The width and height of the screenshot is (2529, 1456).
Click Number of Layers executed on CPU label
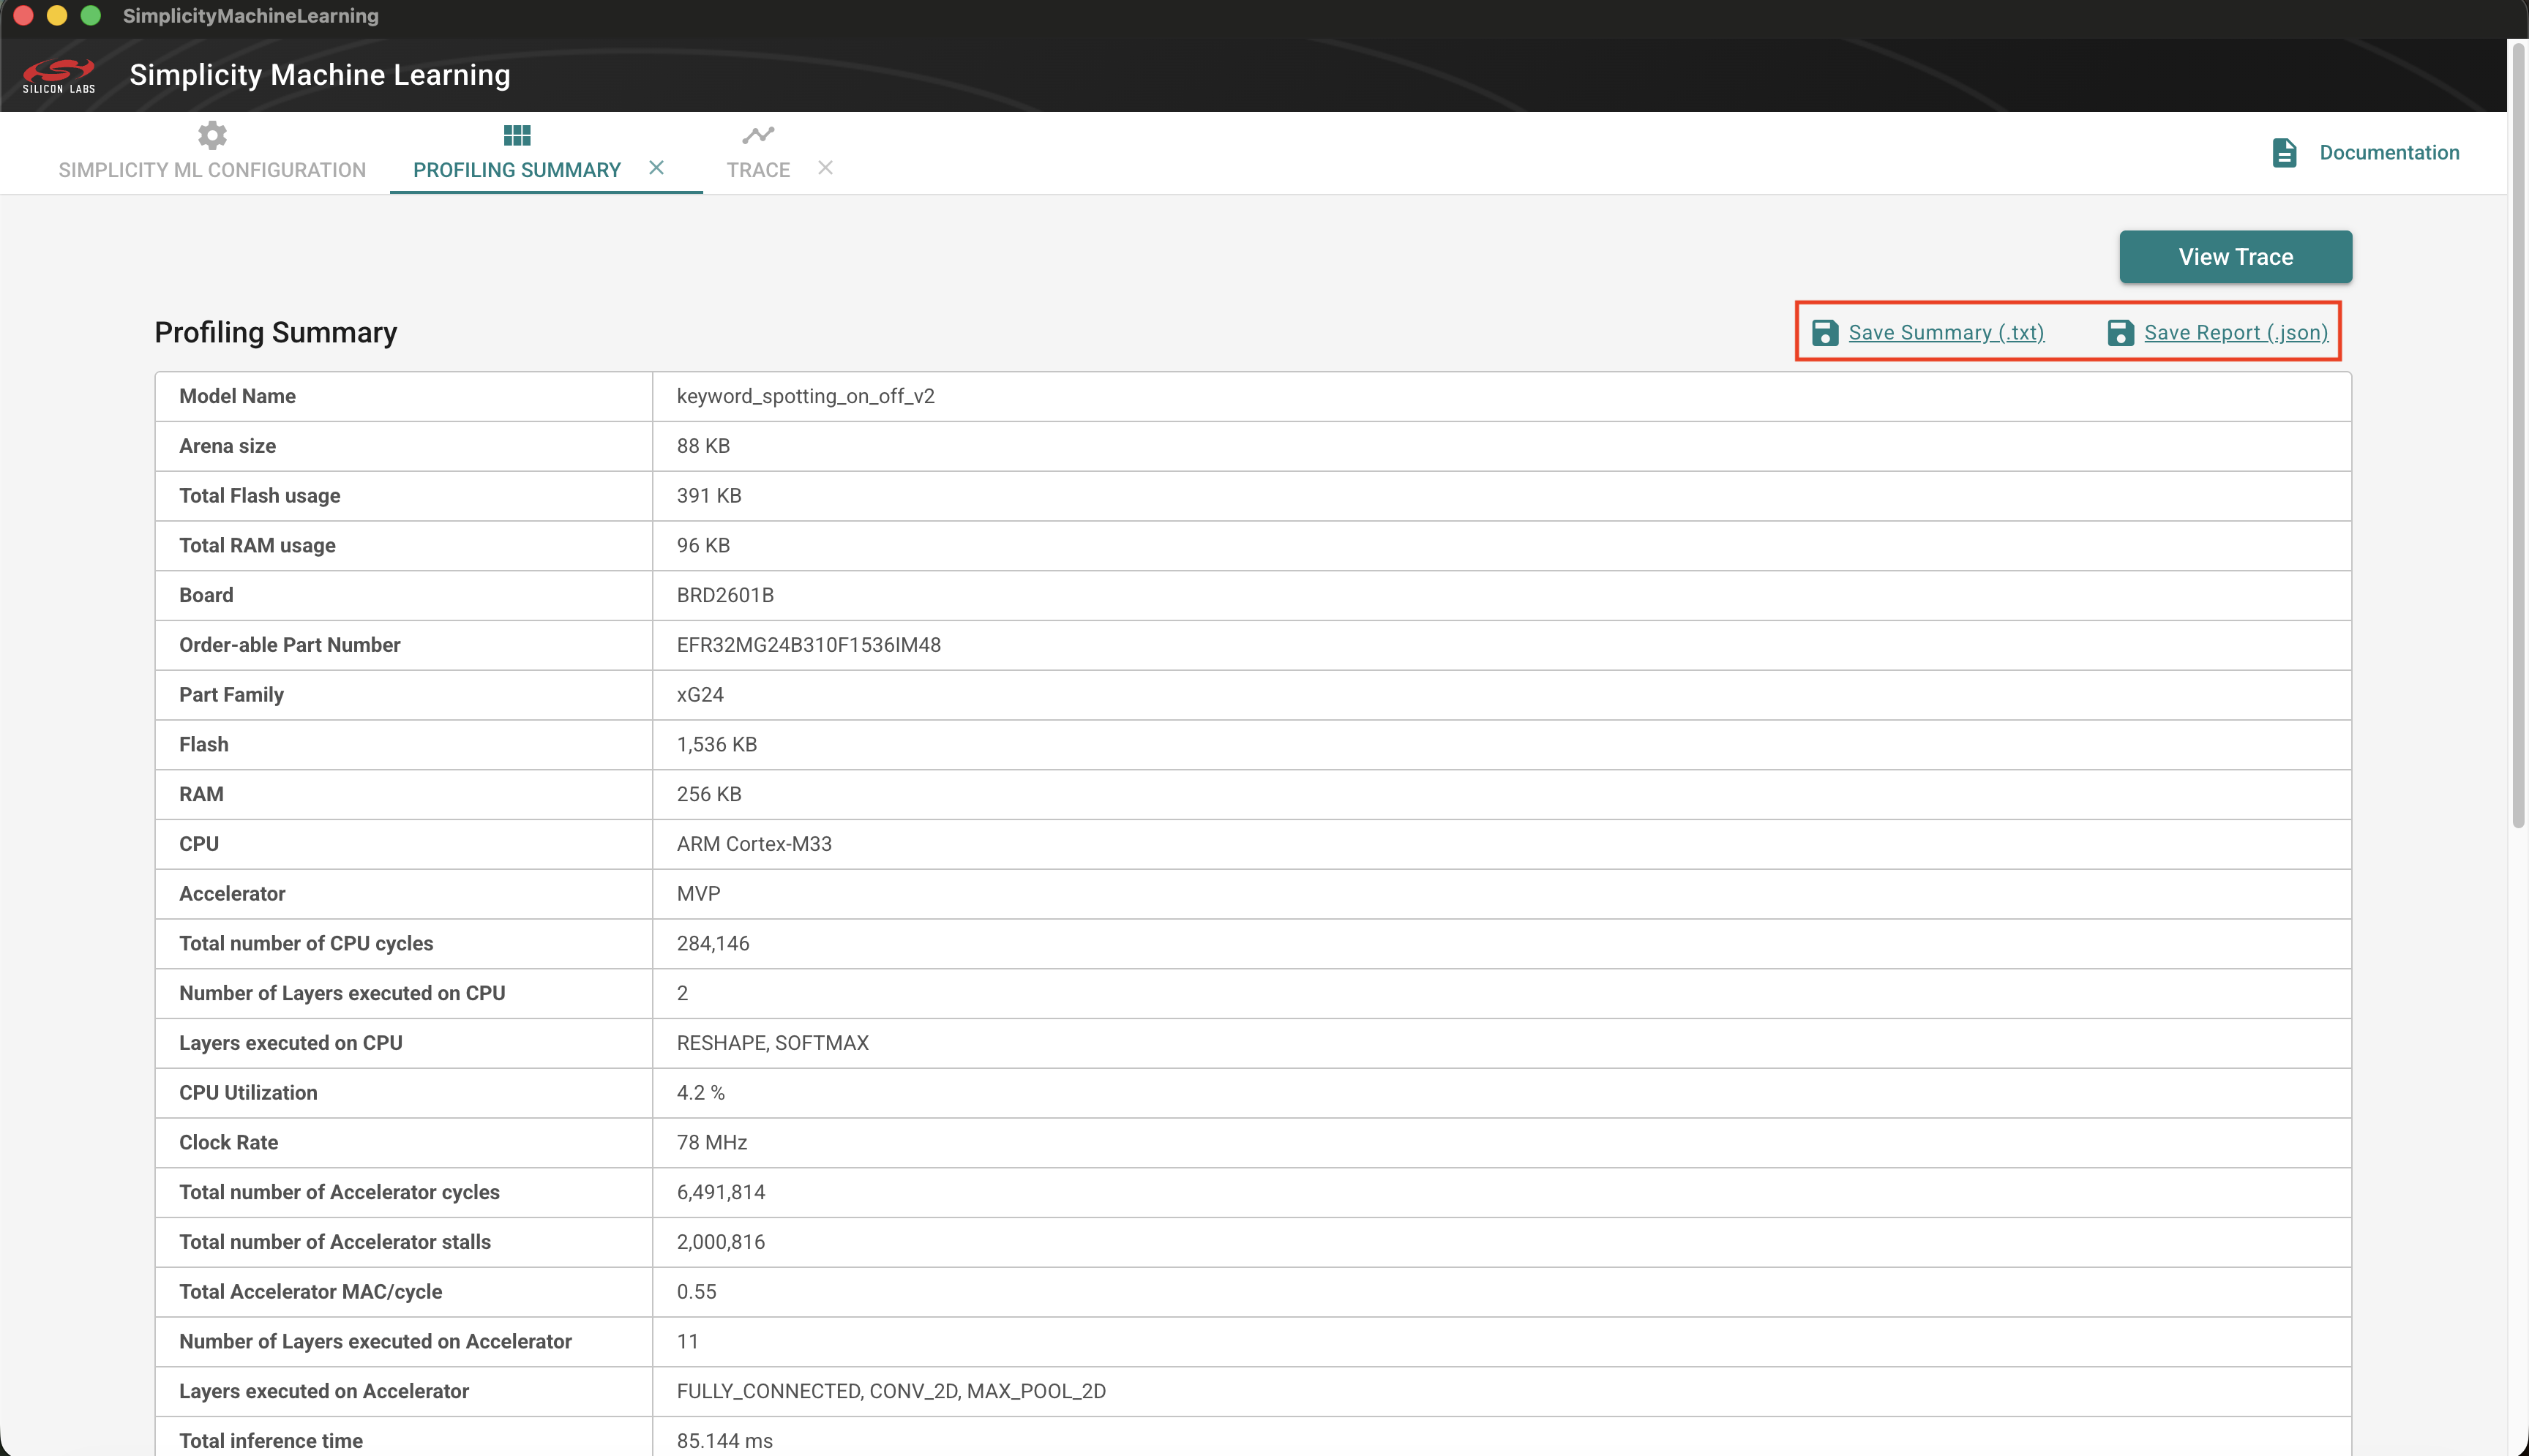[x=342, y=994]
